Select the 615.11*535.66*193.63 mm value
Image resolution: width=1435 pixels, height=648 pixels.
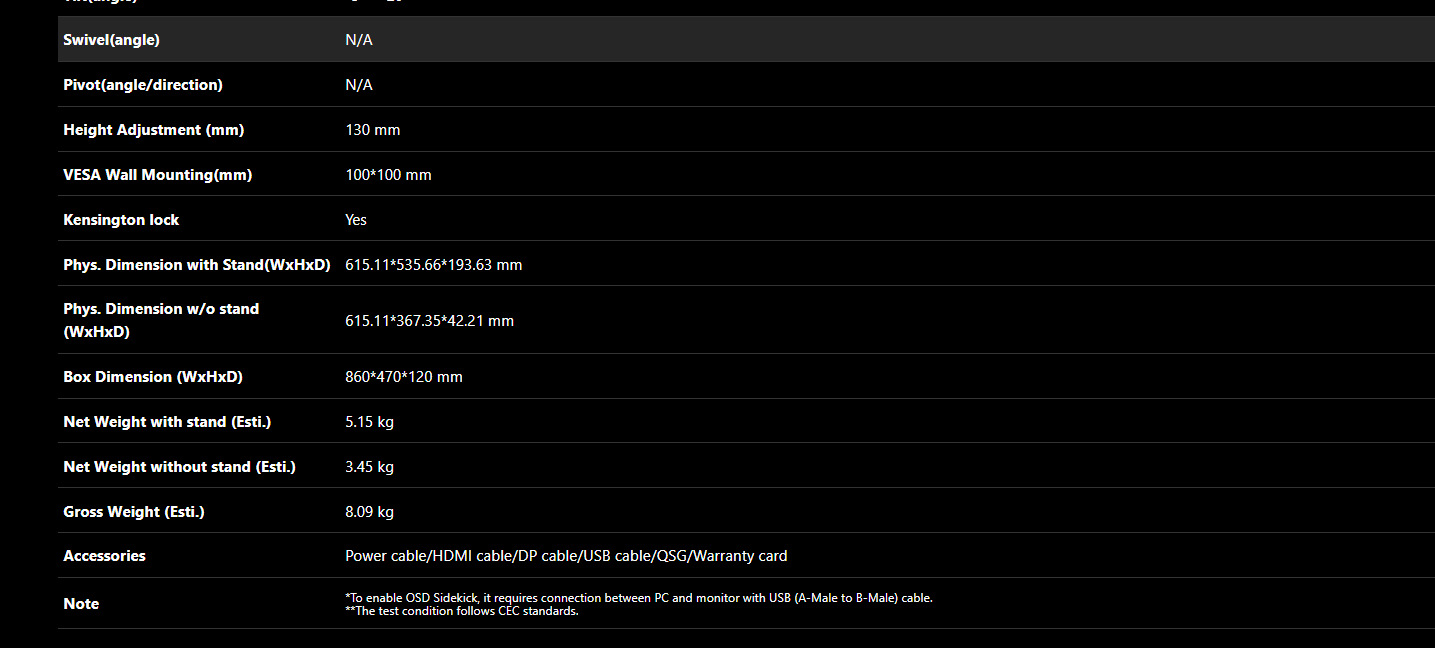pyautogui.click(x=433, y=265)
